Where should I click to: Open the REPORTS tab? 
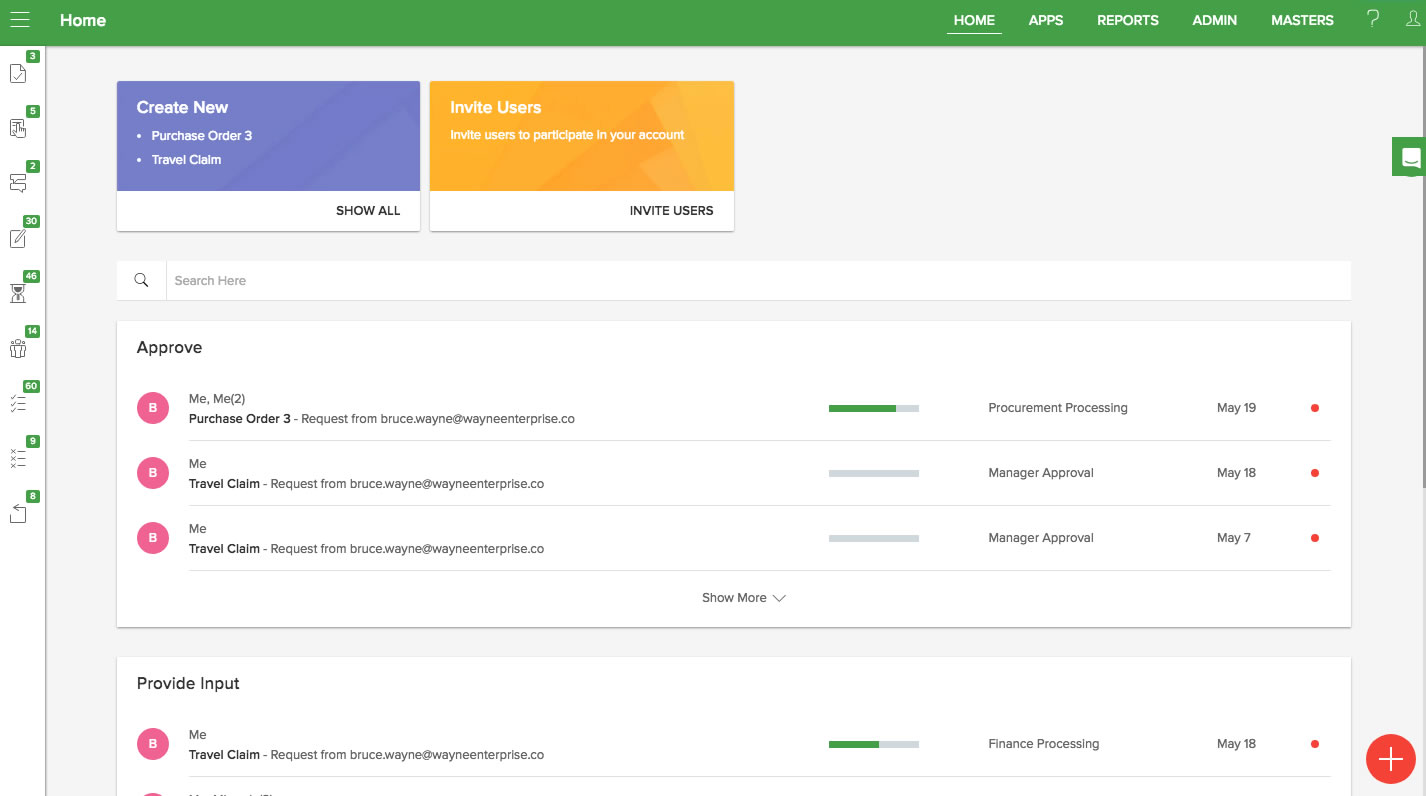[x=1127, y=20]
